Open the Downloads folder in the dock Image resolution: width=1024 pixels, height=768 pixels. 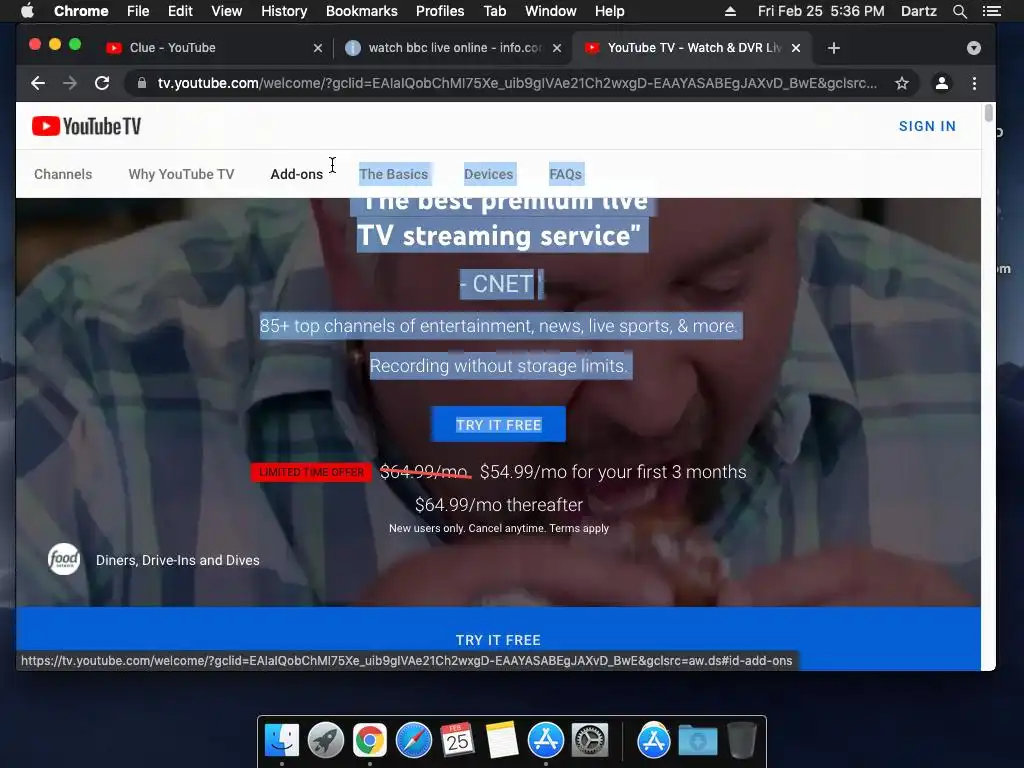coord(697,741)
